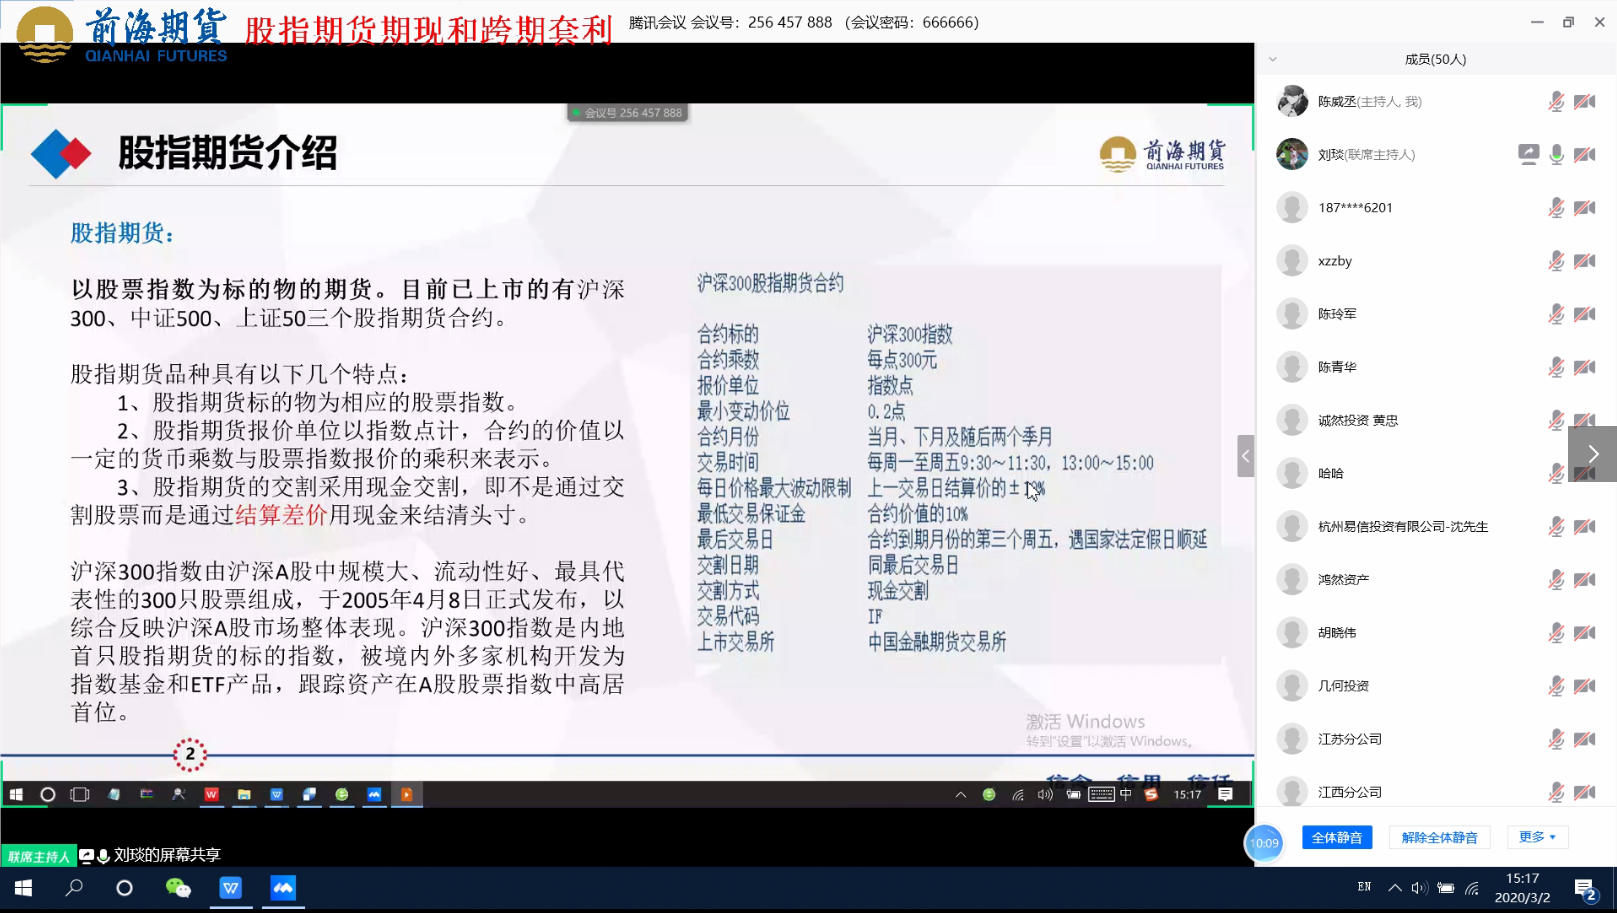
Task: Toggle camera icon for 陈青华
Action: tap(1585, 367)
